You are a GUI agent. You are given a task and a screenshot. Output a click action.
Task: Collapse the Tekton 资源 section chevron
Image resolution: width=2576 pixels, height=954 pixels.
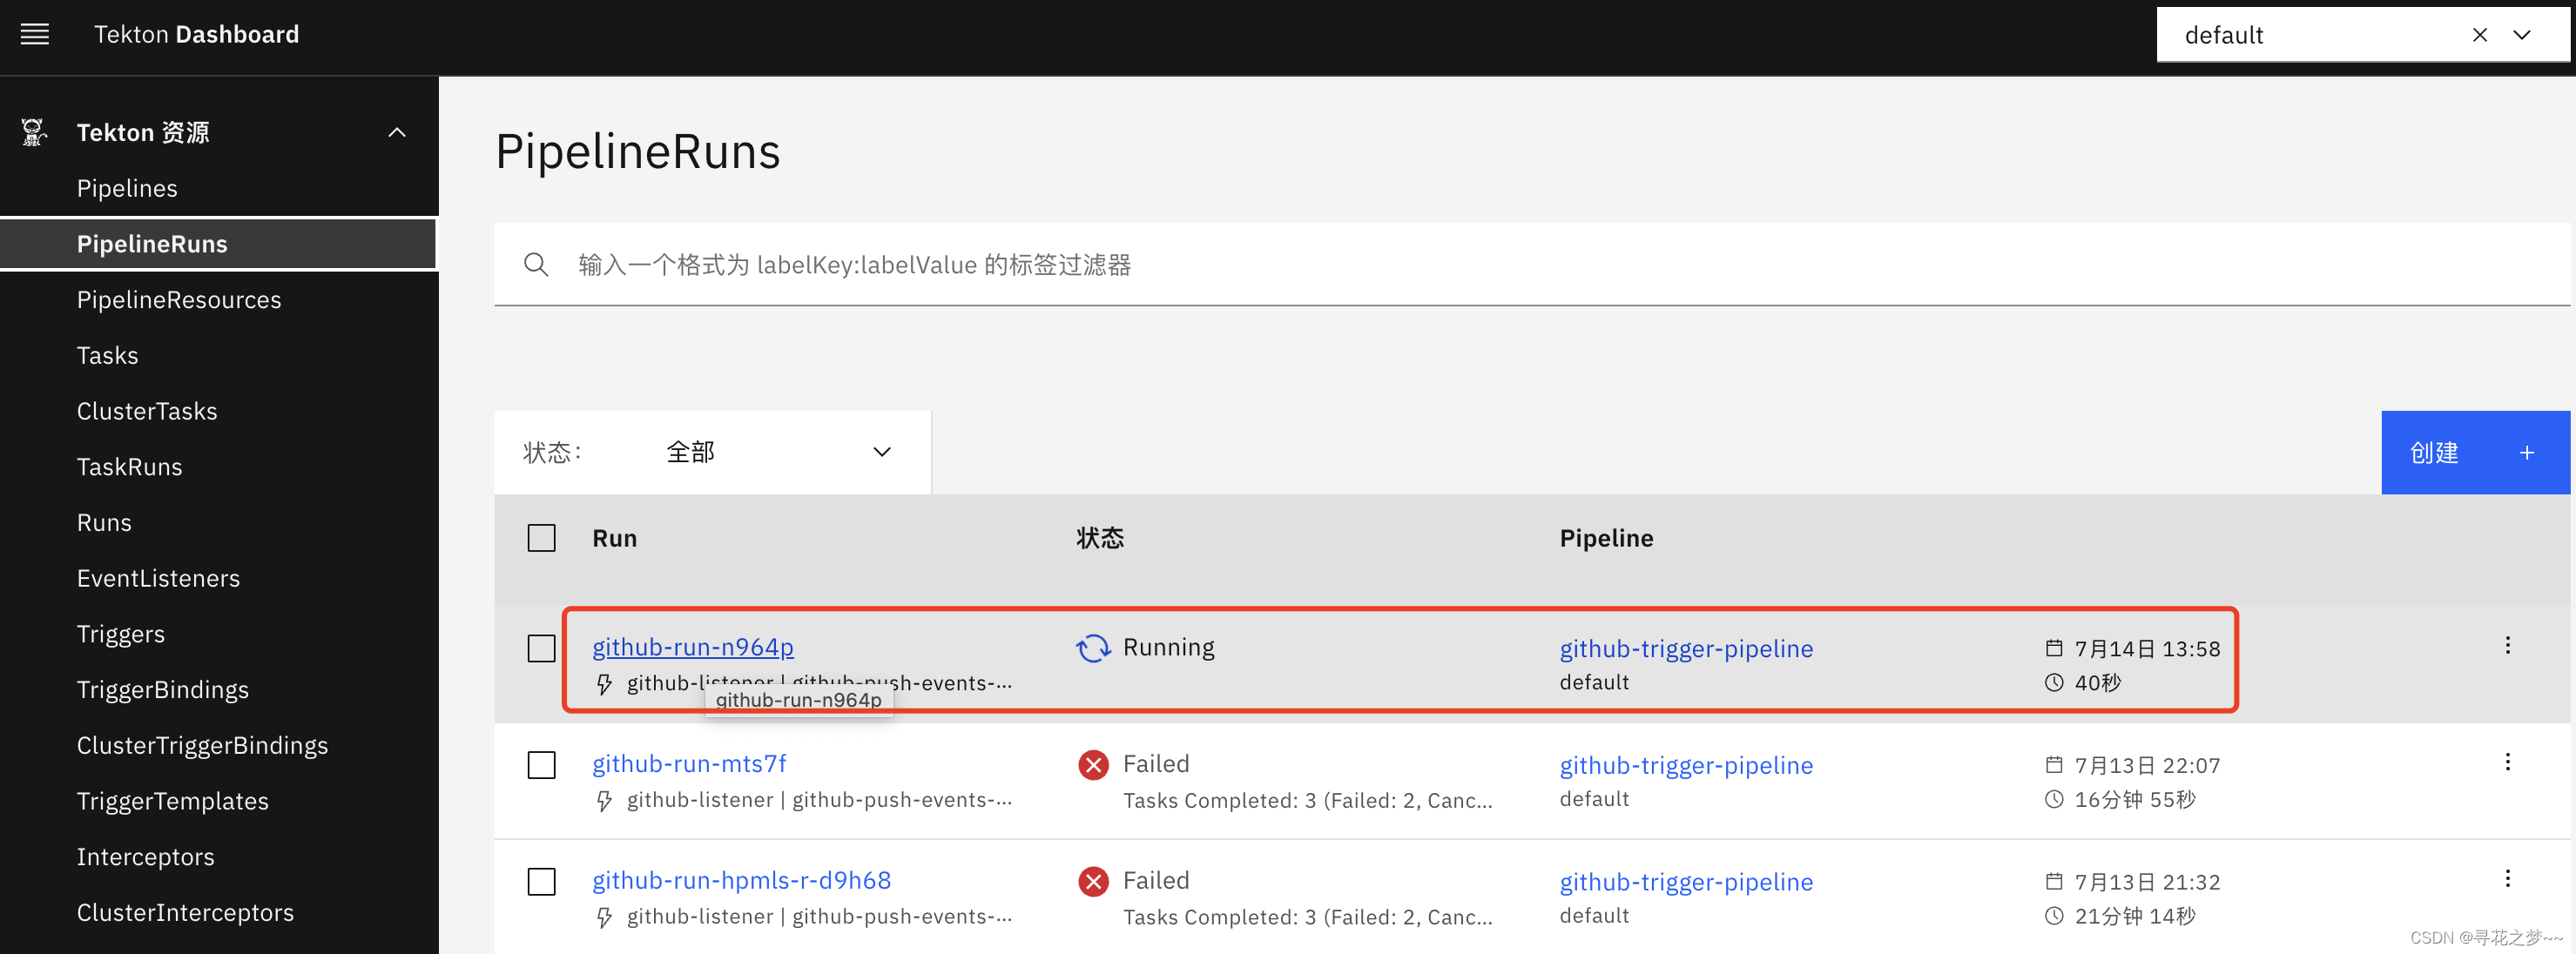point(397,132)
